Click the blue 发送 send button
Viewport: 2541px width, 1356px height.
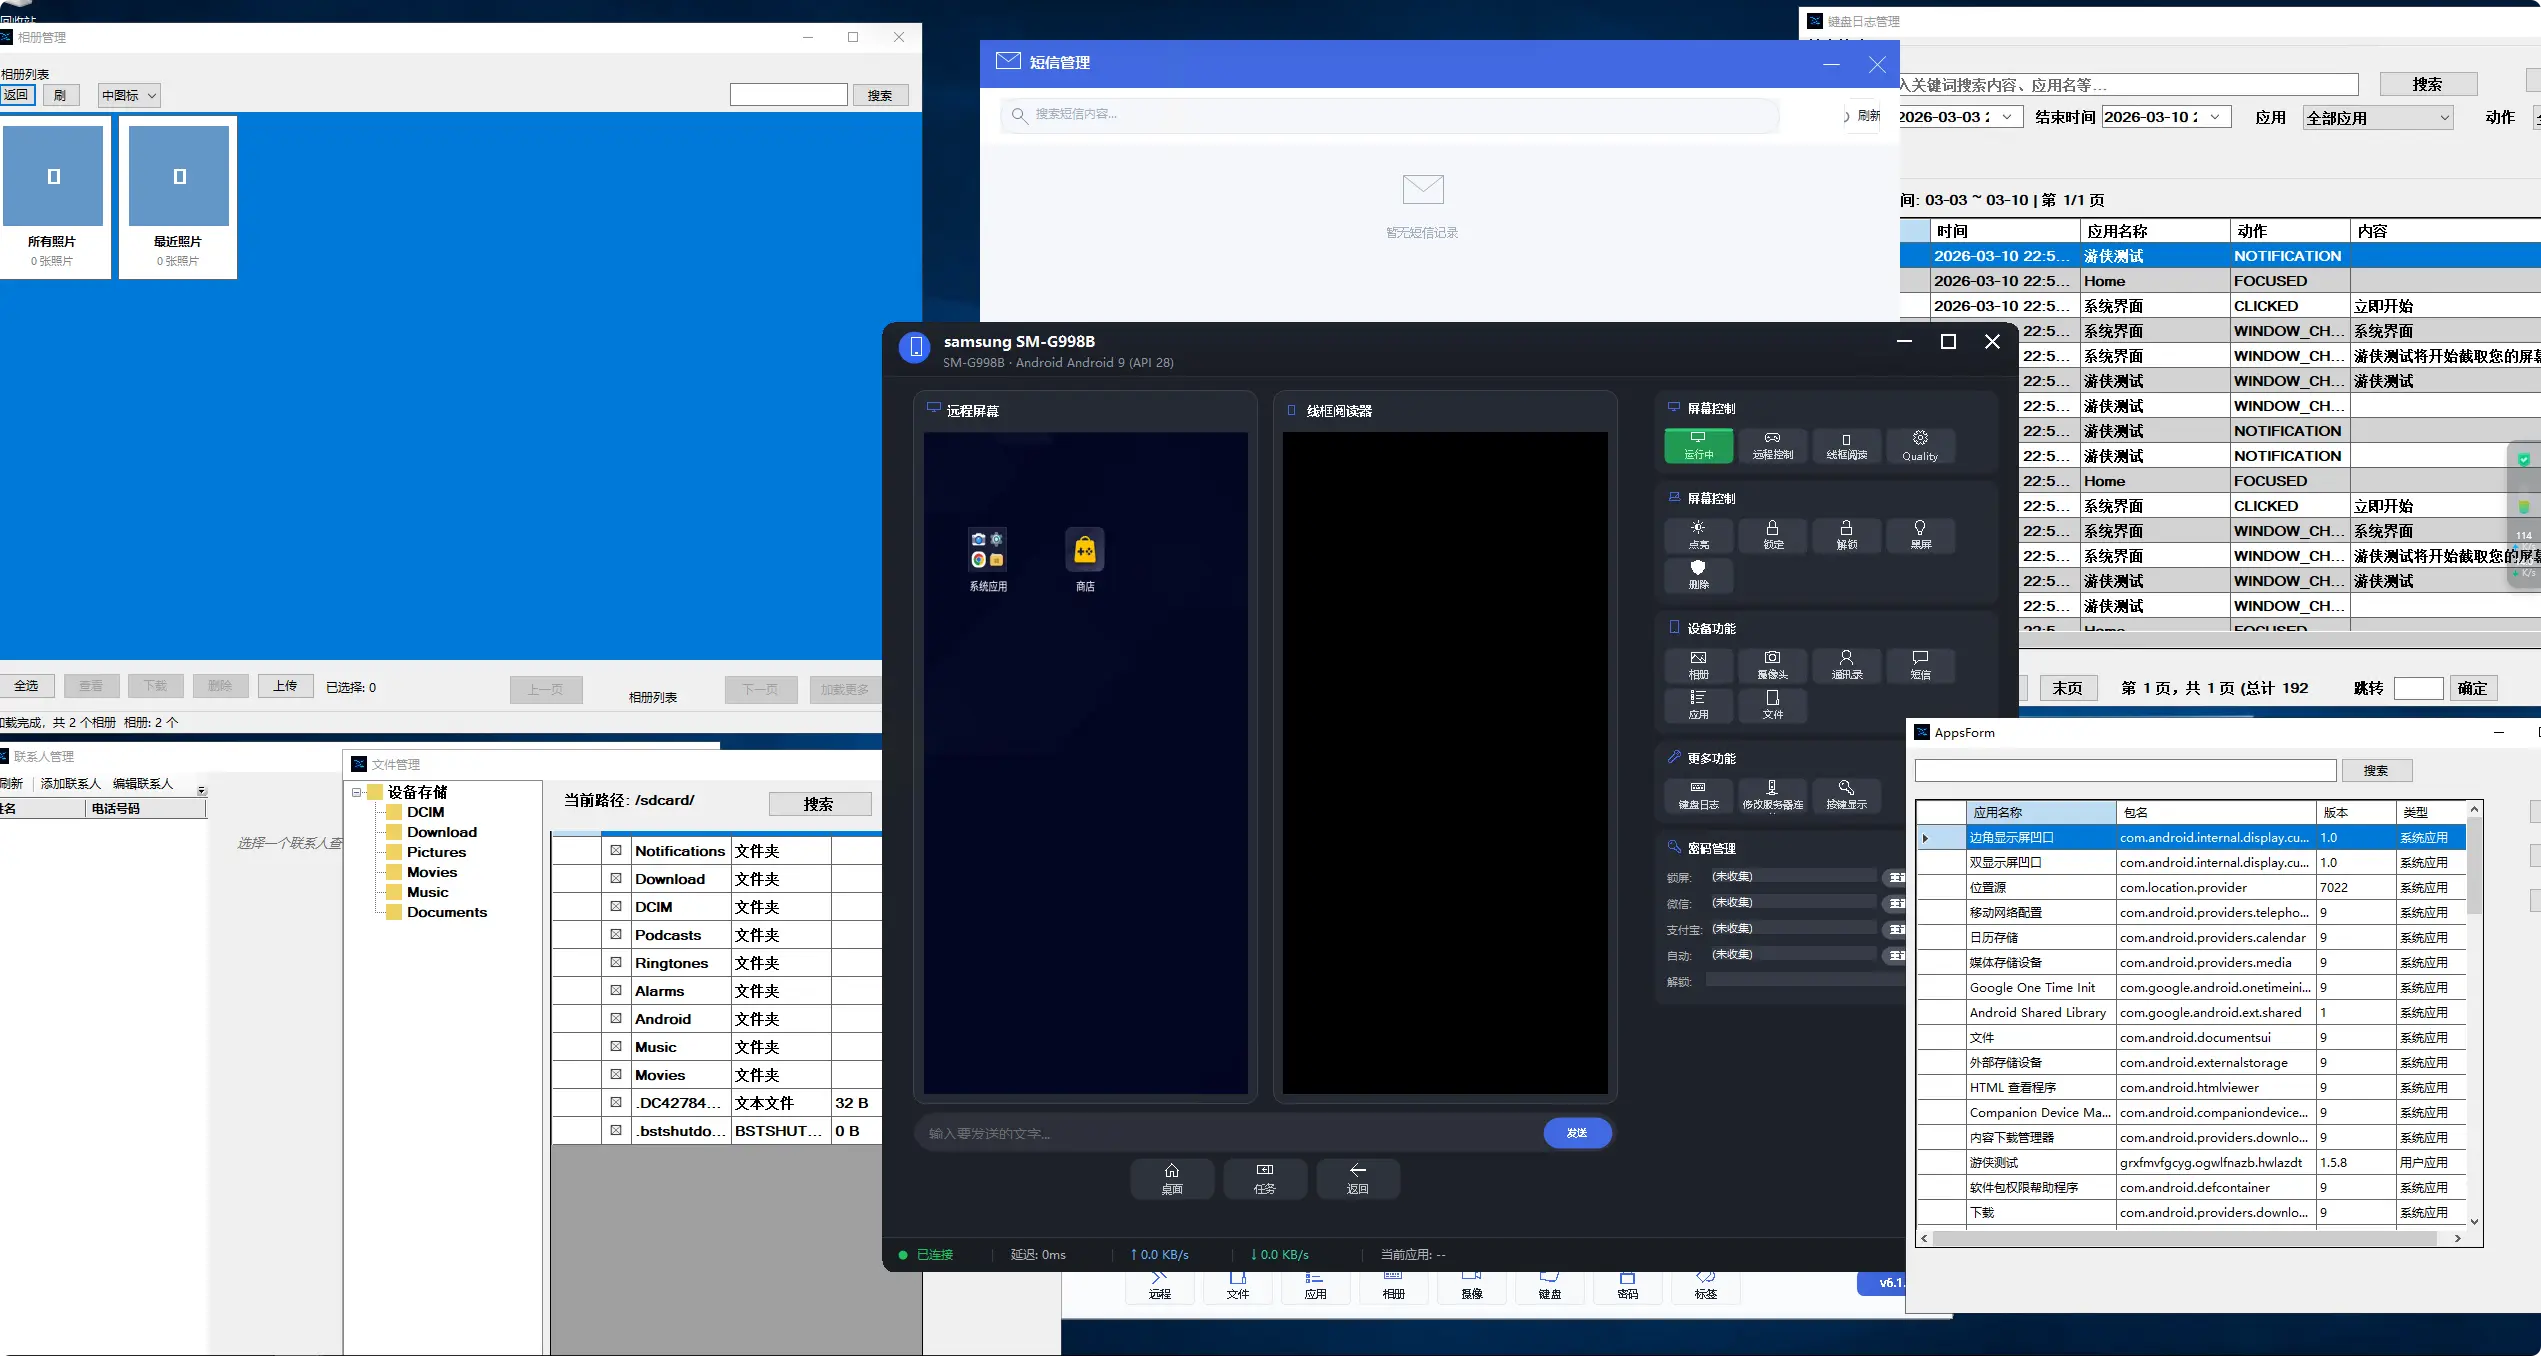click(x=1576, y=1132)
